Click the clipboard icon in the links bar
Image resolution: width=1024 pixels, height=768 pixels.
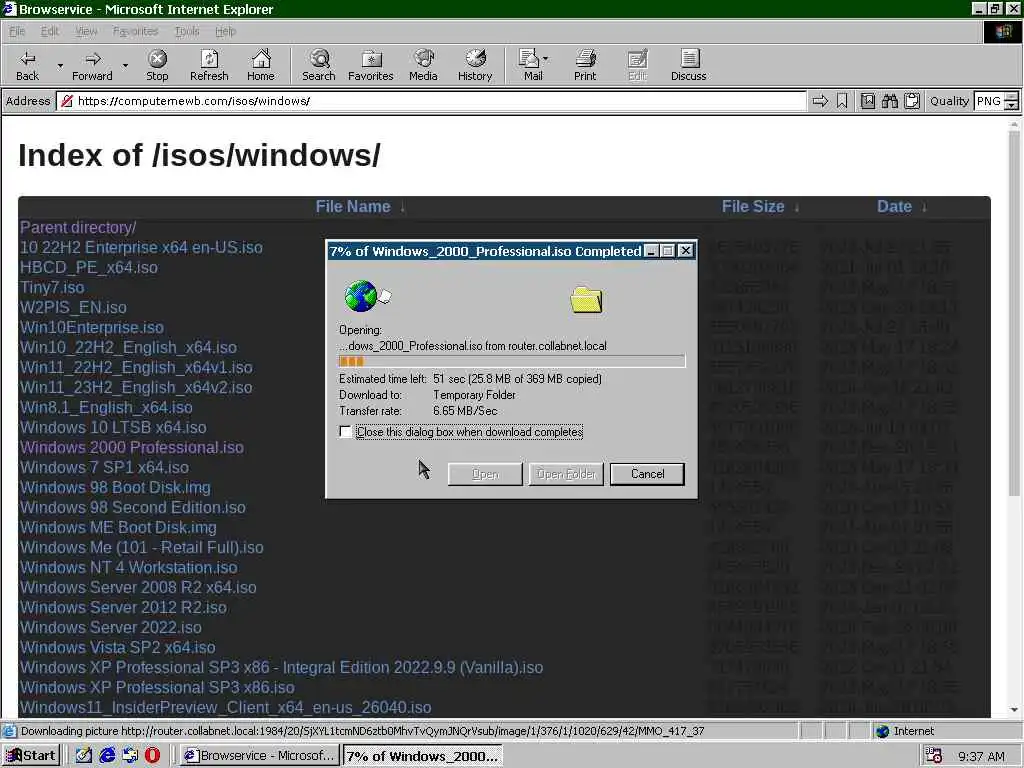click(912, 101)
